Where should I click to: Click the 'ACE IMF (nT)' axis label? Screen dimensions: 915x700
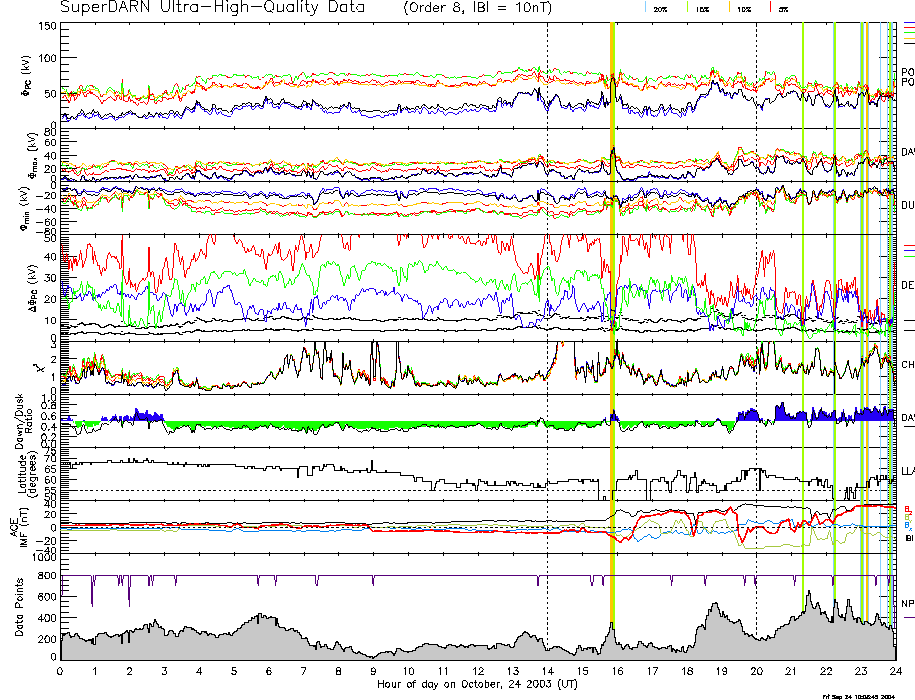[18, 526]
